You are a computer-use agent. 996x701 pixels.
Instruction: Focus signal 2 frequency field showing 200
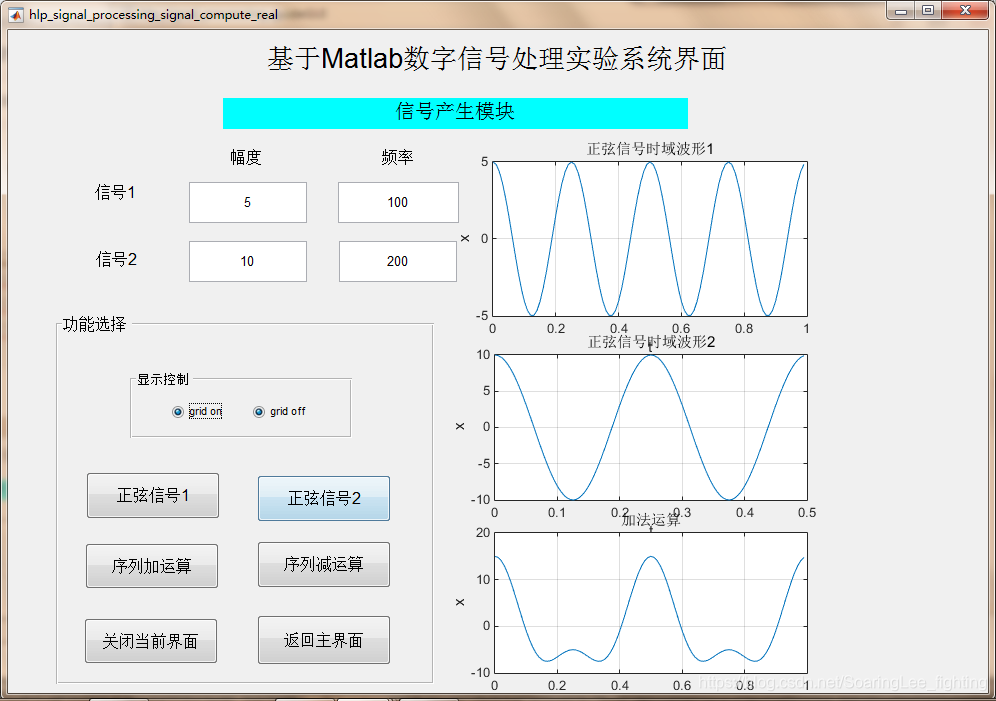[x=398, y=261]
